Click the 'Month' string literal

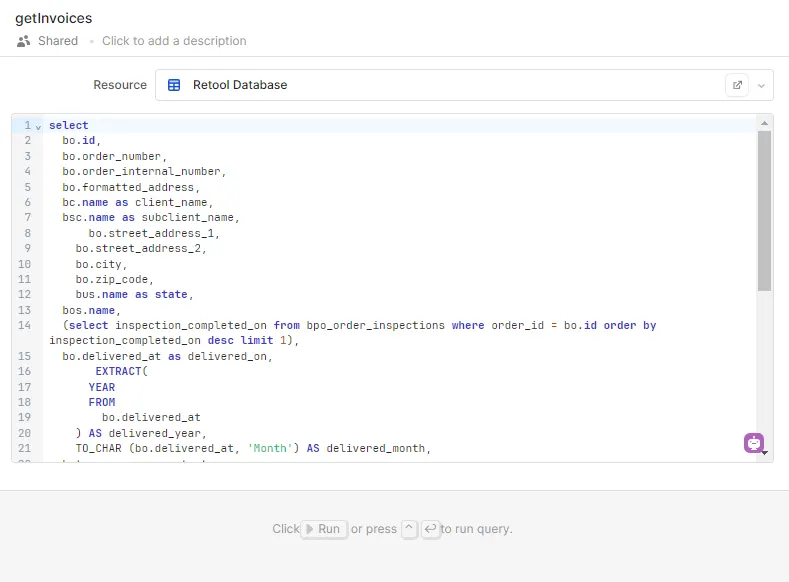click(x=270, y=448)
